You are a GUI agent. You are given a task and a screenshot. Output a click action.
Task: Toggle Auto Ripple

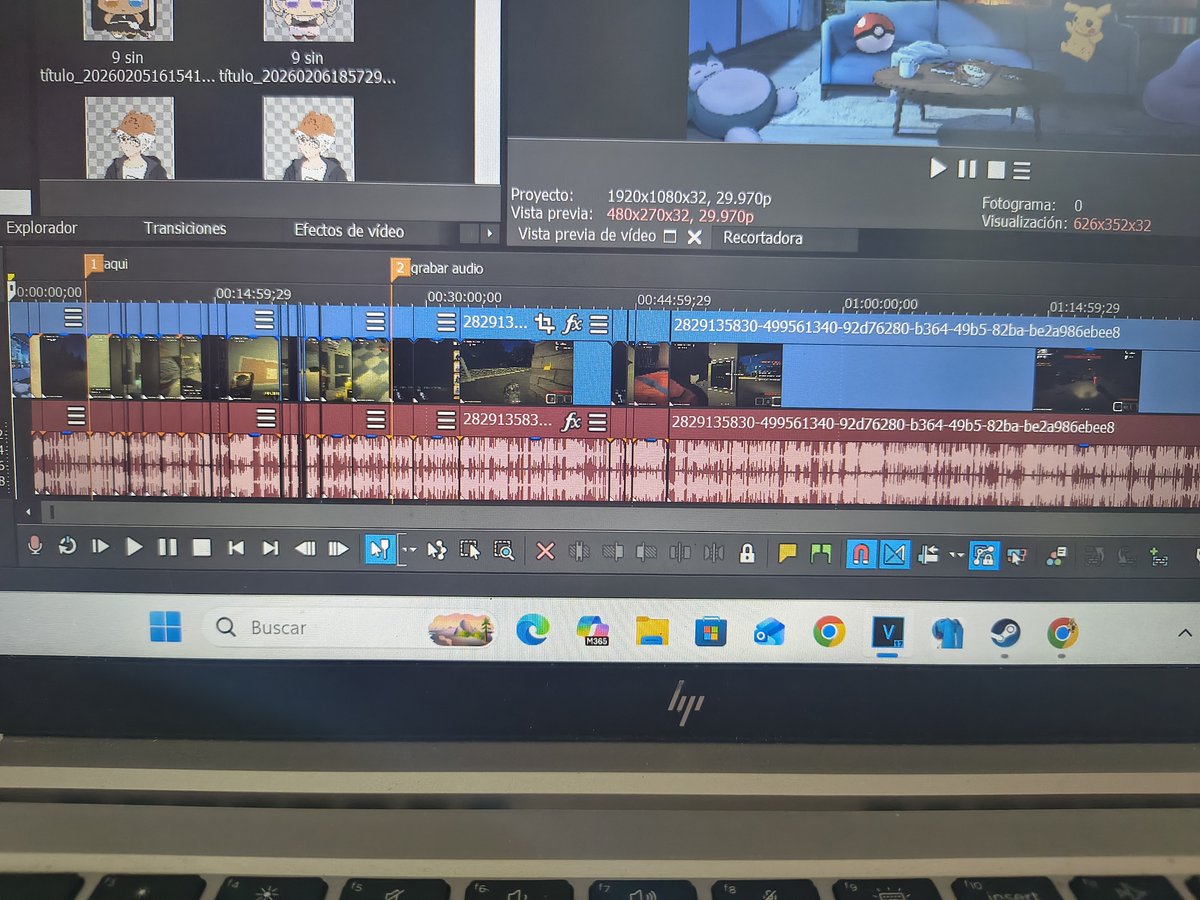pyautogui.click(x=928, y=555)
